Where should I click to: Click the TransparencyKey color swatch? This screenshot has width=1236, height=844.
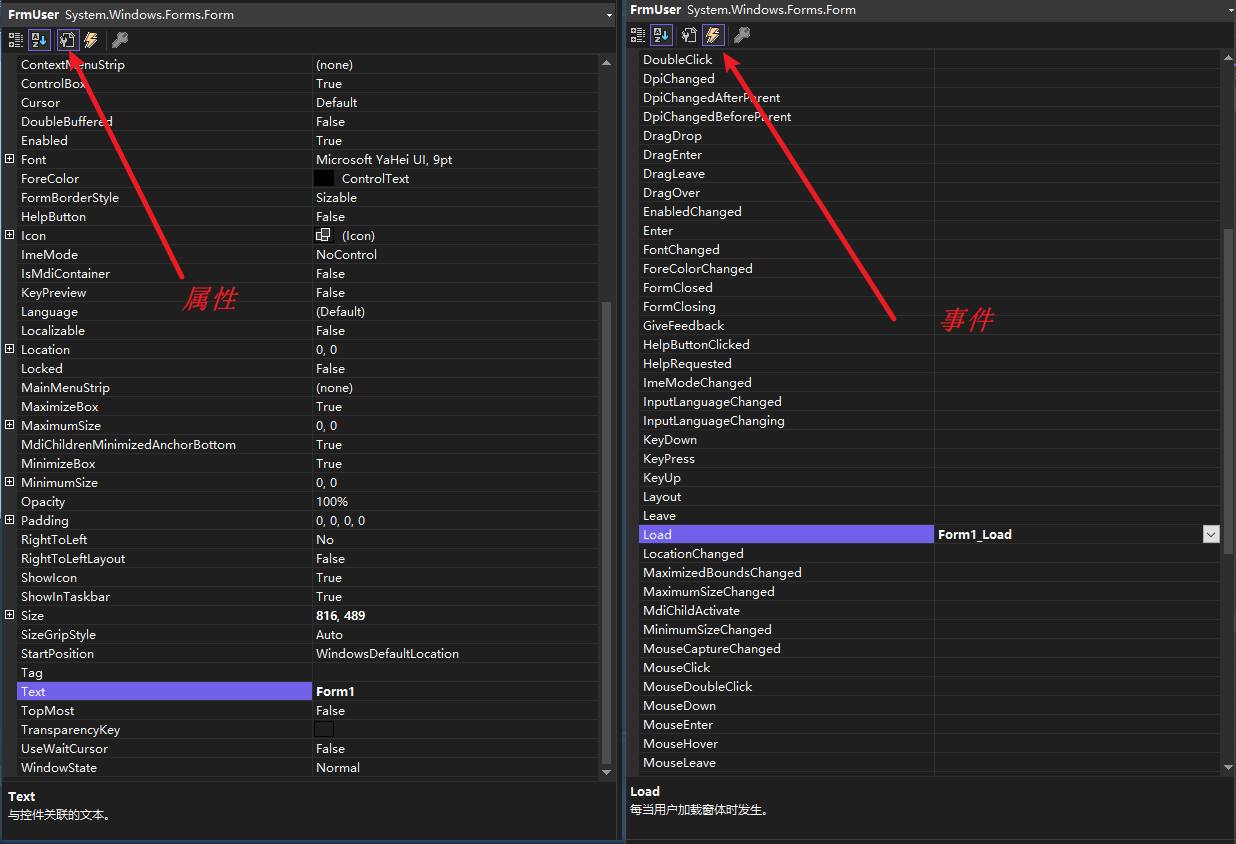tap(322, 729)
